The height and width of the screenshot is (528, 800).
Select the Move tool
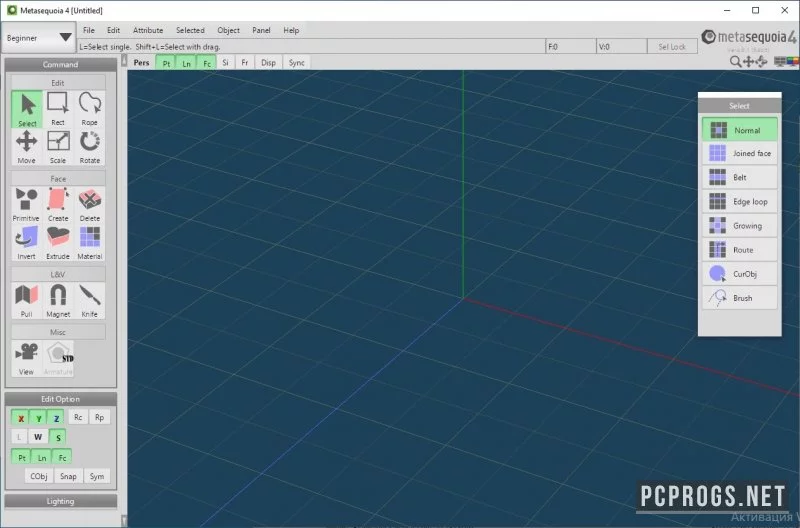point(27,147)
